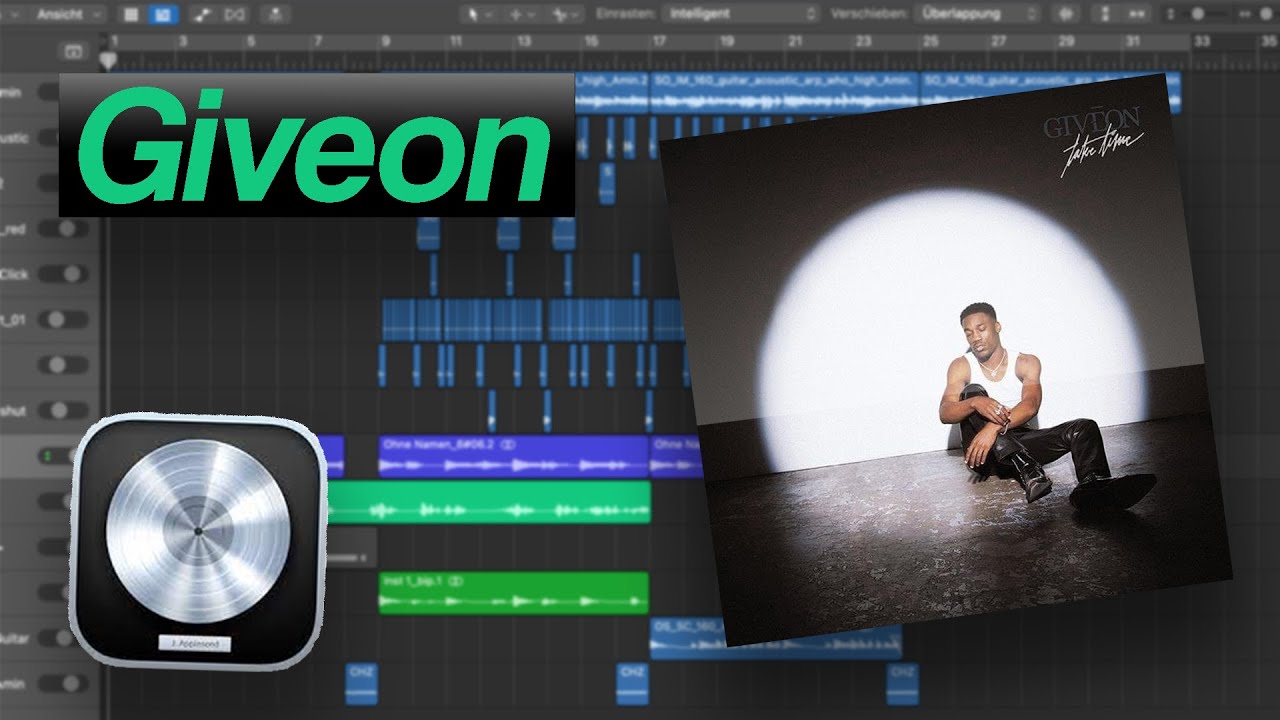Toggle the switch on the Click track
The height and width of the screenshot is (720, 1280).
(62, 274)
